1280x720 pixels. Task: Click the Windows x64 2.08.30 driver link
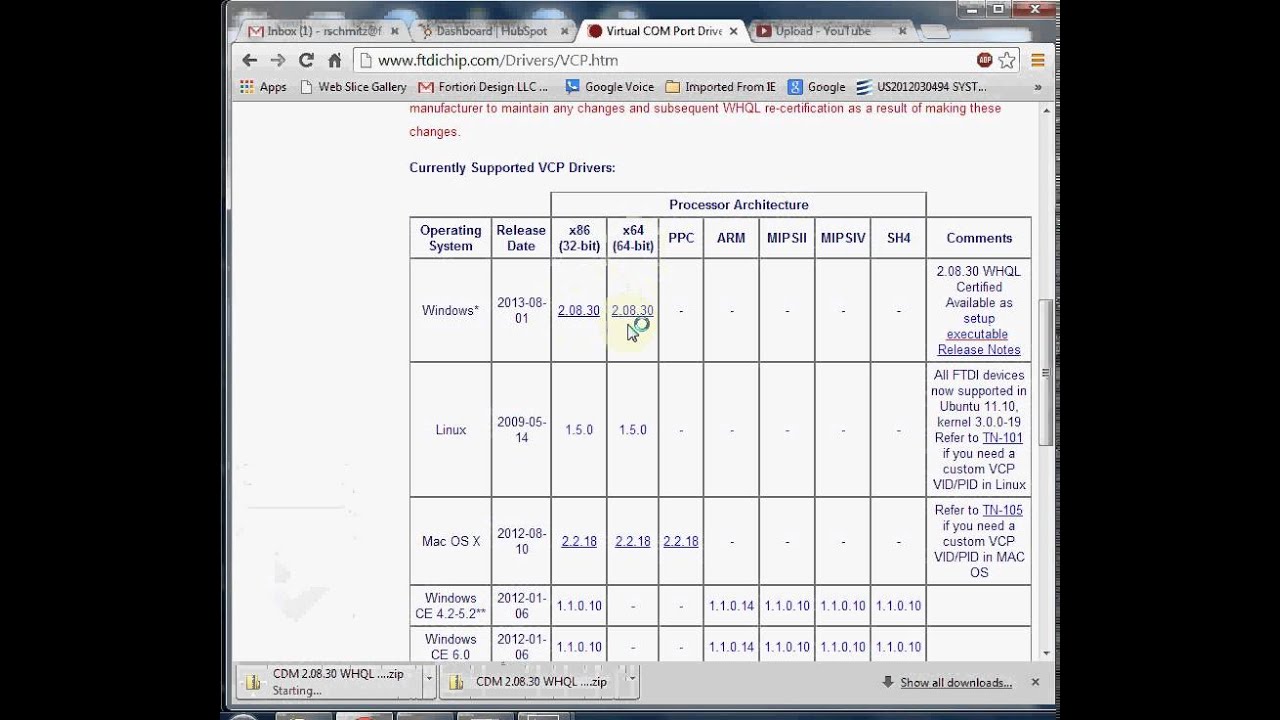[x=632, y=311]
